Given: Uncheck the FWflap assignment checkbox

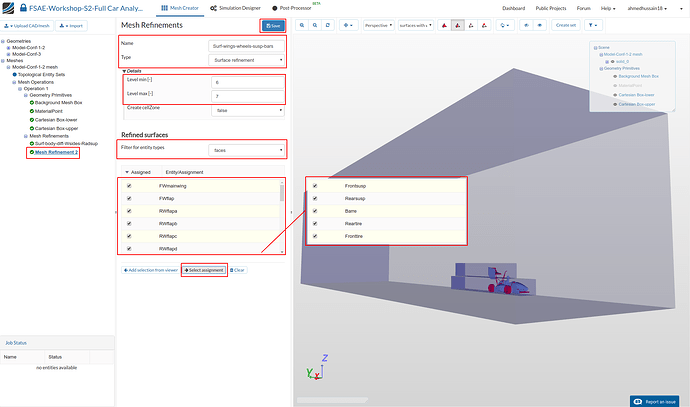Looking at the screenshot, I should click(129, 198).
